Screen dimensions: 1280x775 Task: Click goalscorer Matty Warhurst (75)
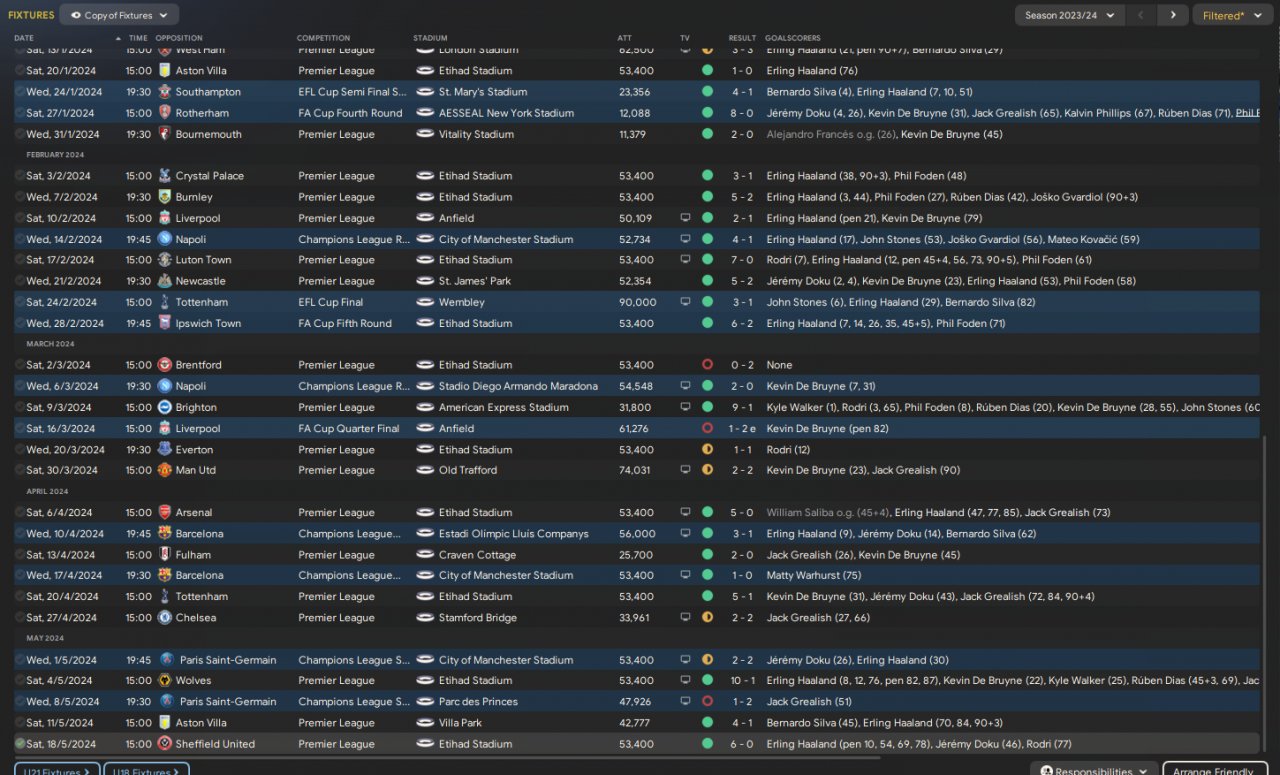814,575
